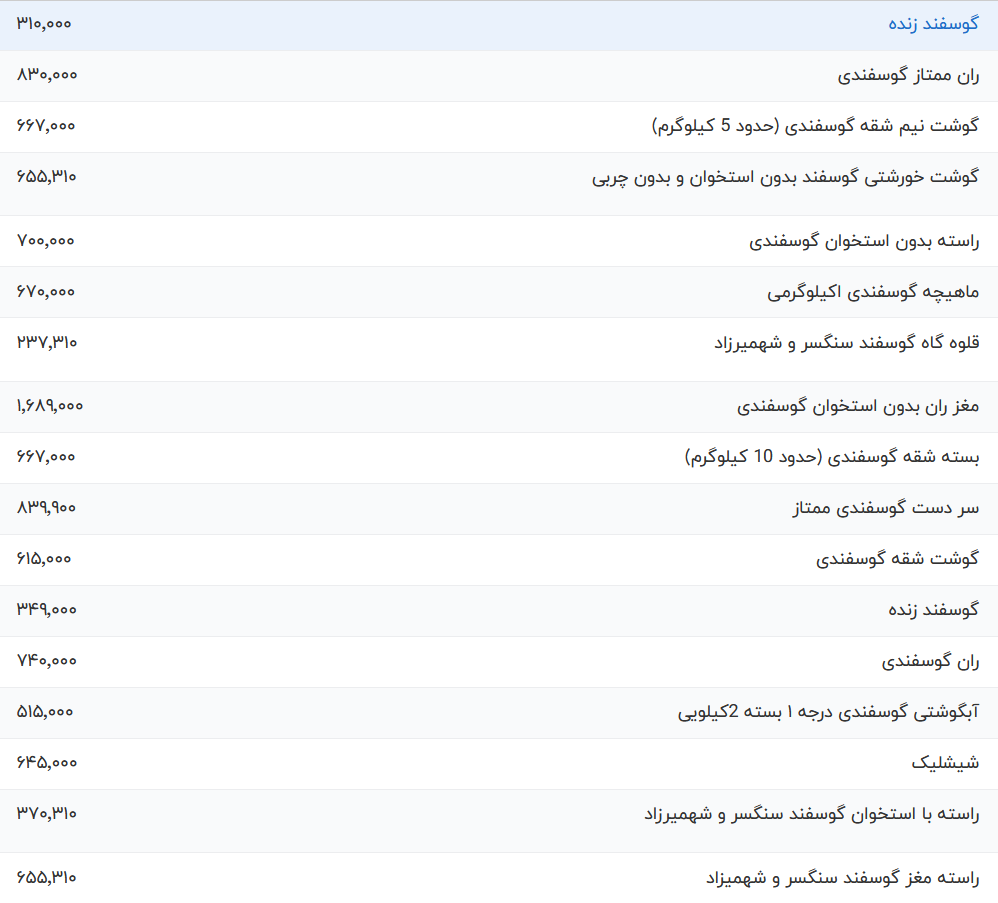Open the ران گوسفندی entry priced ۷۴۰,۰۰۰

(x=930, y=662)
